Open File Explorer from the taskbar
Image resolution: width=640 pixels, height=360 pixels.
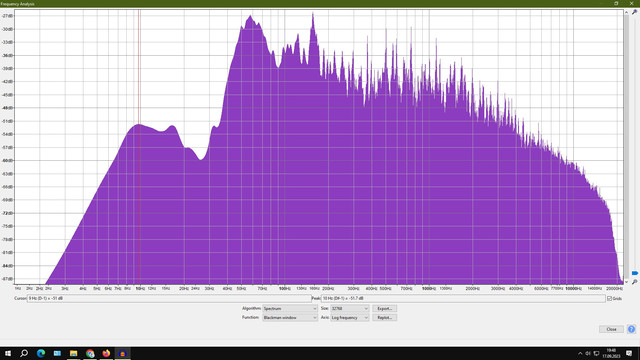tap(73, 353)
